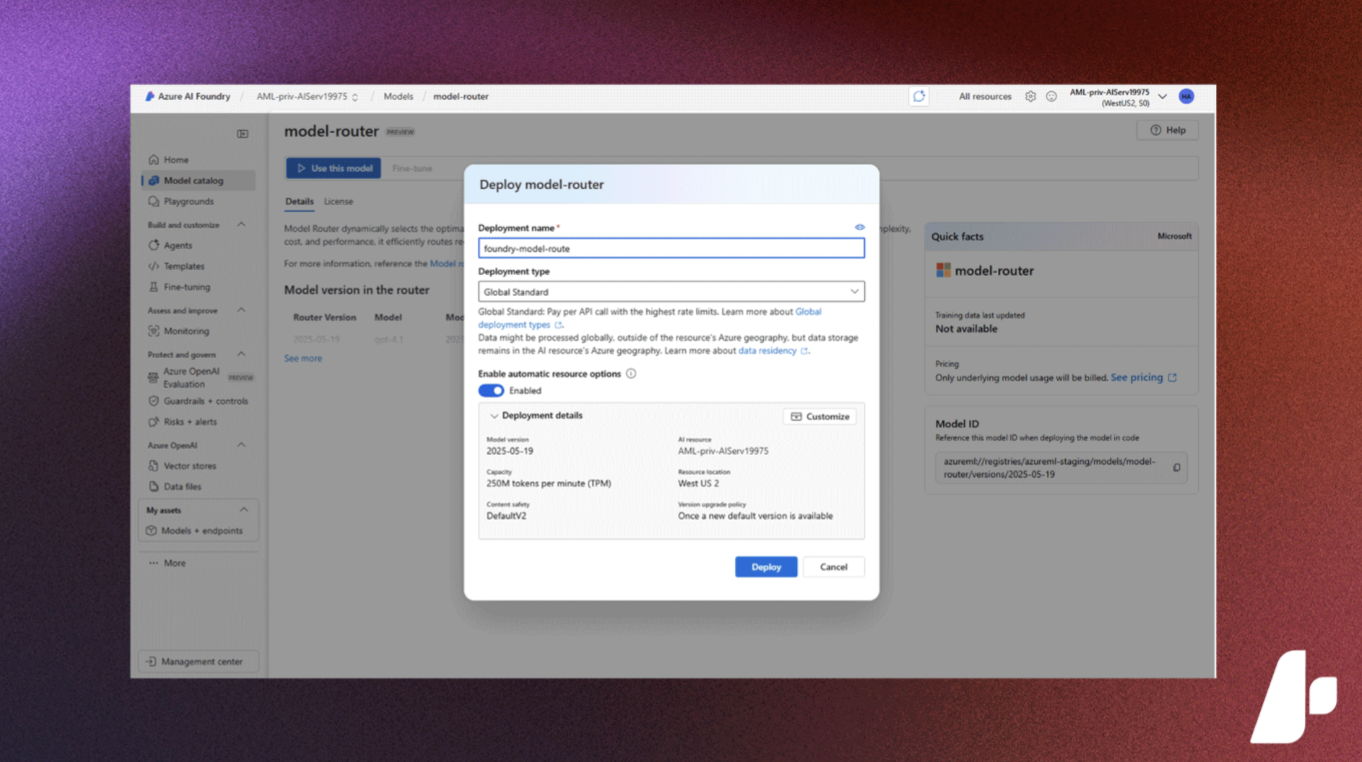Click the eye icon beside Deployment name
This screenshot has height=762, width=1362.
[859, 227]
